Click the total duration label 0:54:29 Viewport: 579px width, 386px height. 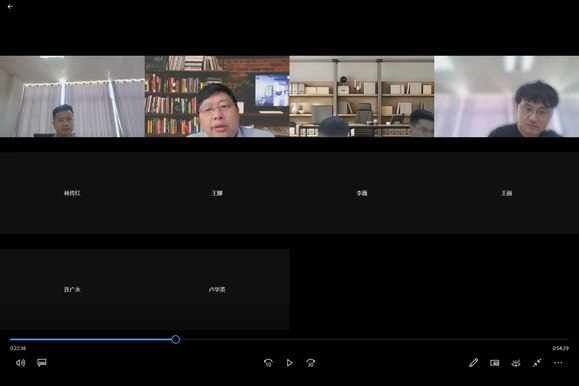click(561, 348)
